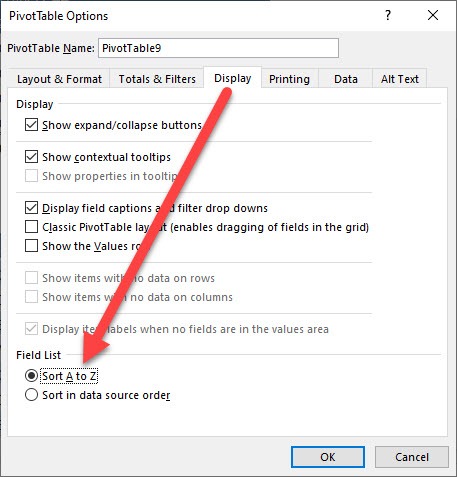Edit the PivotTable Name field
The width and height of the screenshot is (457, 477).
pyautogui.click(x=218, y=48)
